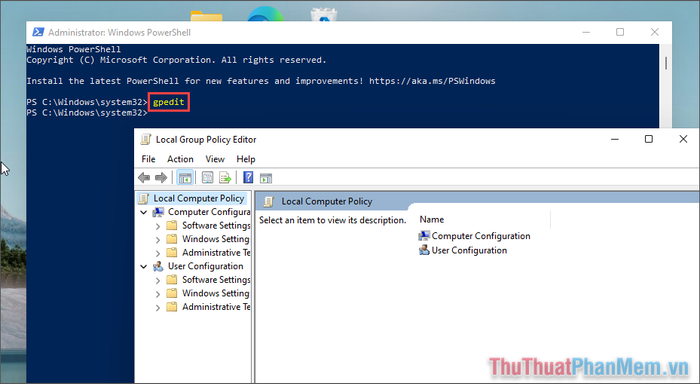
Task: Click the Local Computer Policy header in right pane
Action: [x=327, y=201]
